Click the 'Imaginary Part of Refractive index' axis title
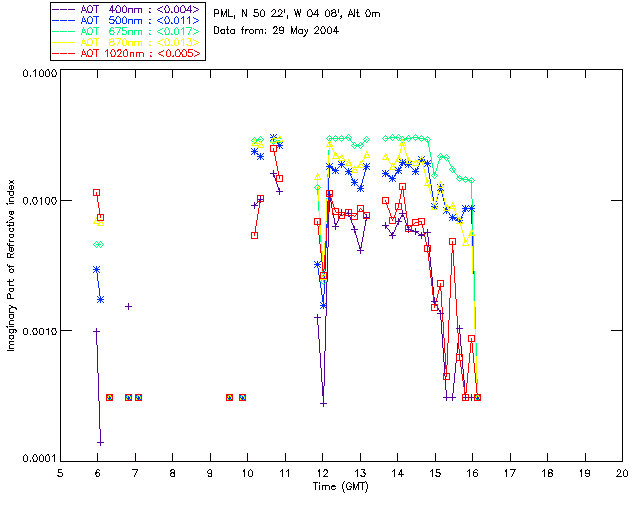 coord(11,265)
